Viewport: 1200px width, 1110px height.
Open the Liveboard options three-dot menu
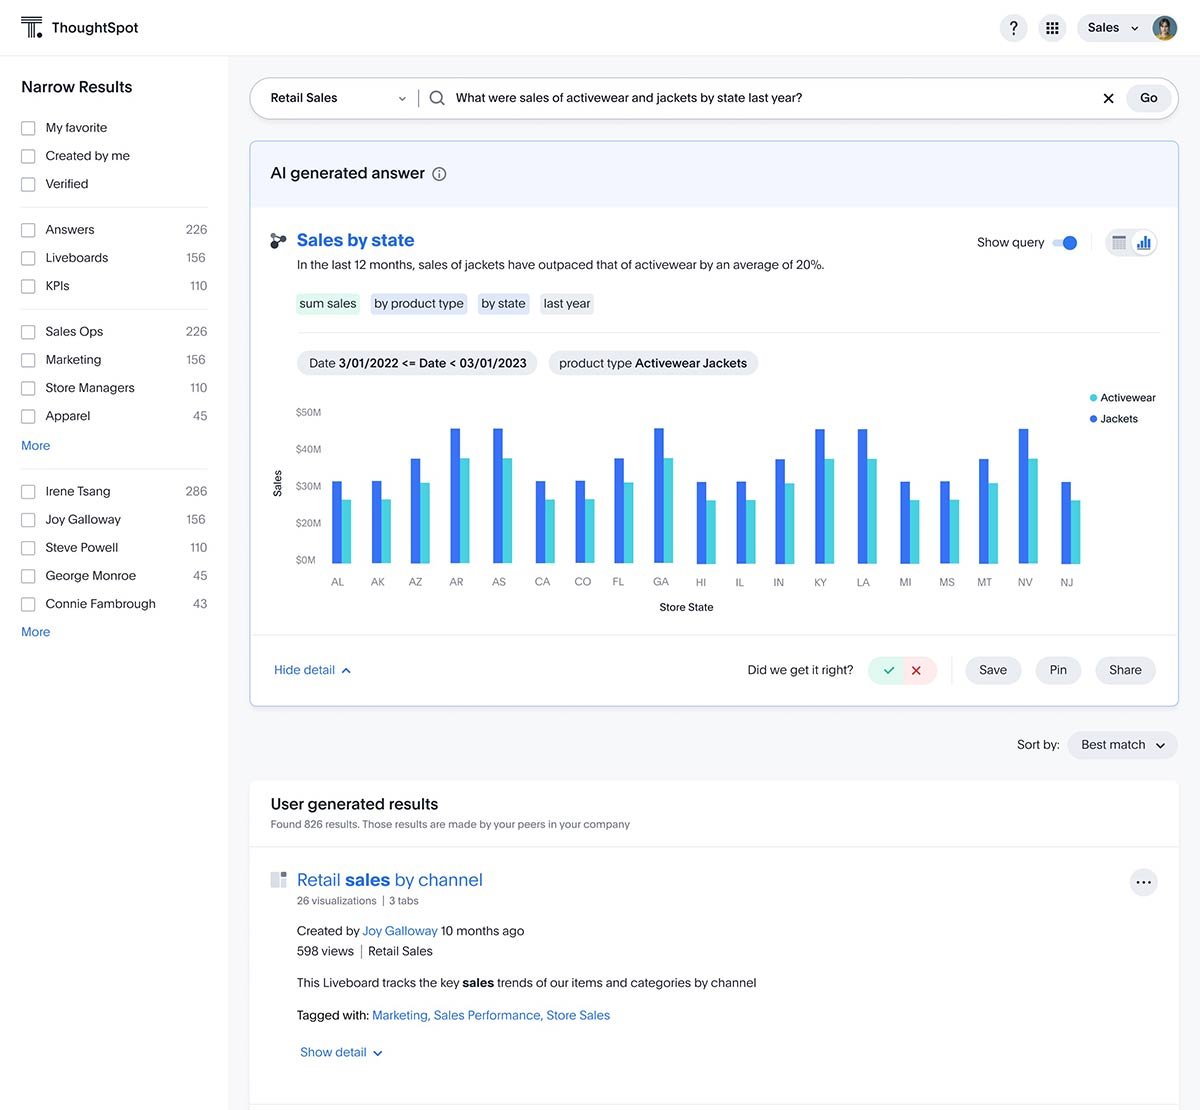click(x=1143, y=882)
